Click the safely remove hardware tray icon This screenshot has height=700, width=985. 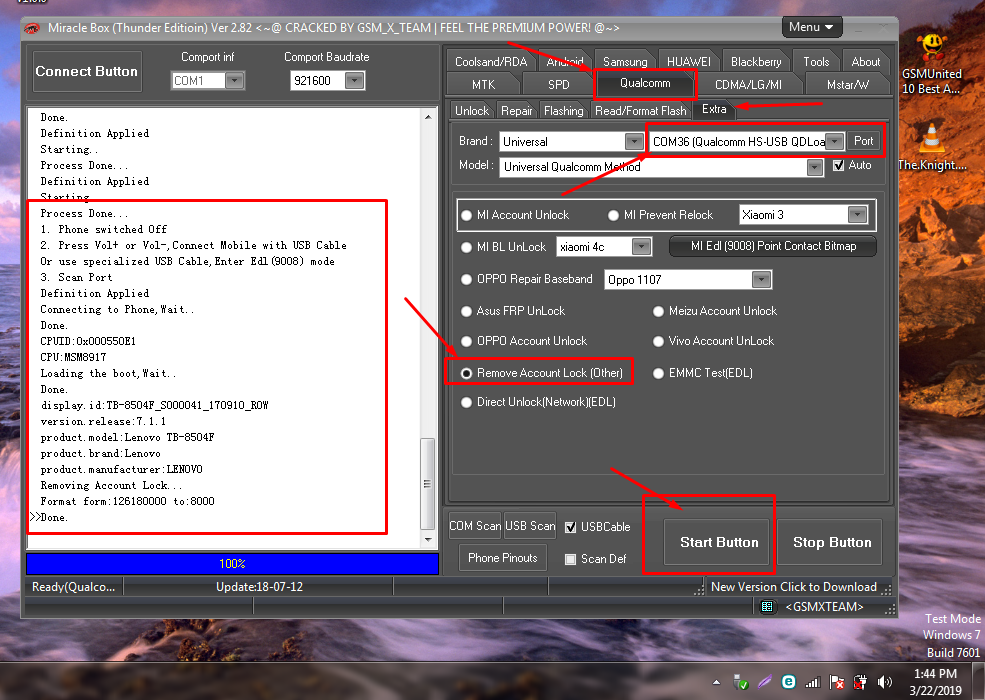click(x=741, y=682)
